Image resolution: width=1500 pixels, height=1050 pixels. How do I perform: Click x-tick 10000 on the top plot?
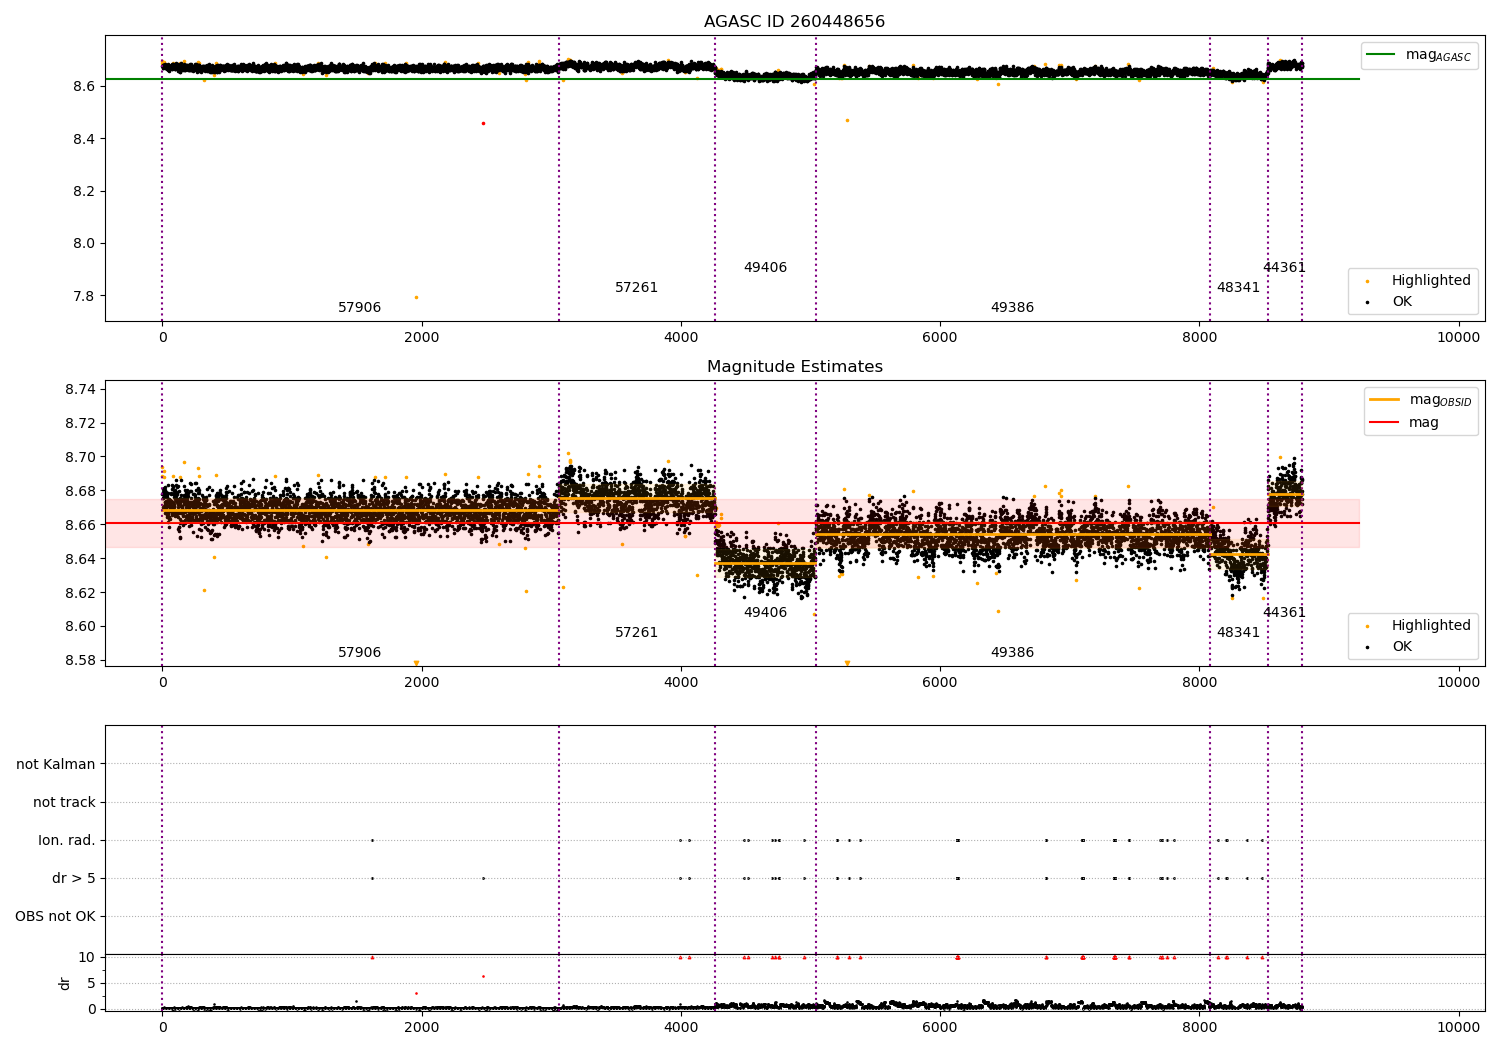tap(1458, 338)
